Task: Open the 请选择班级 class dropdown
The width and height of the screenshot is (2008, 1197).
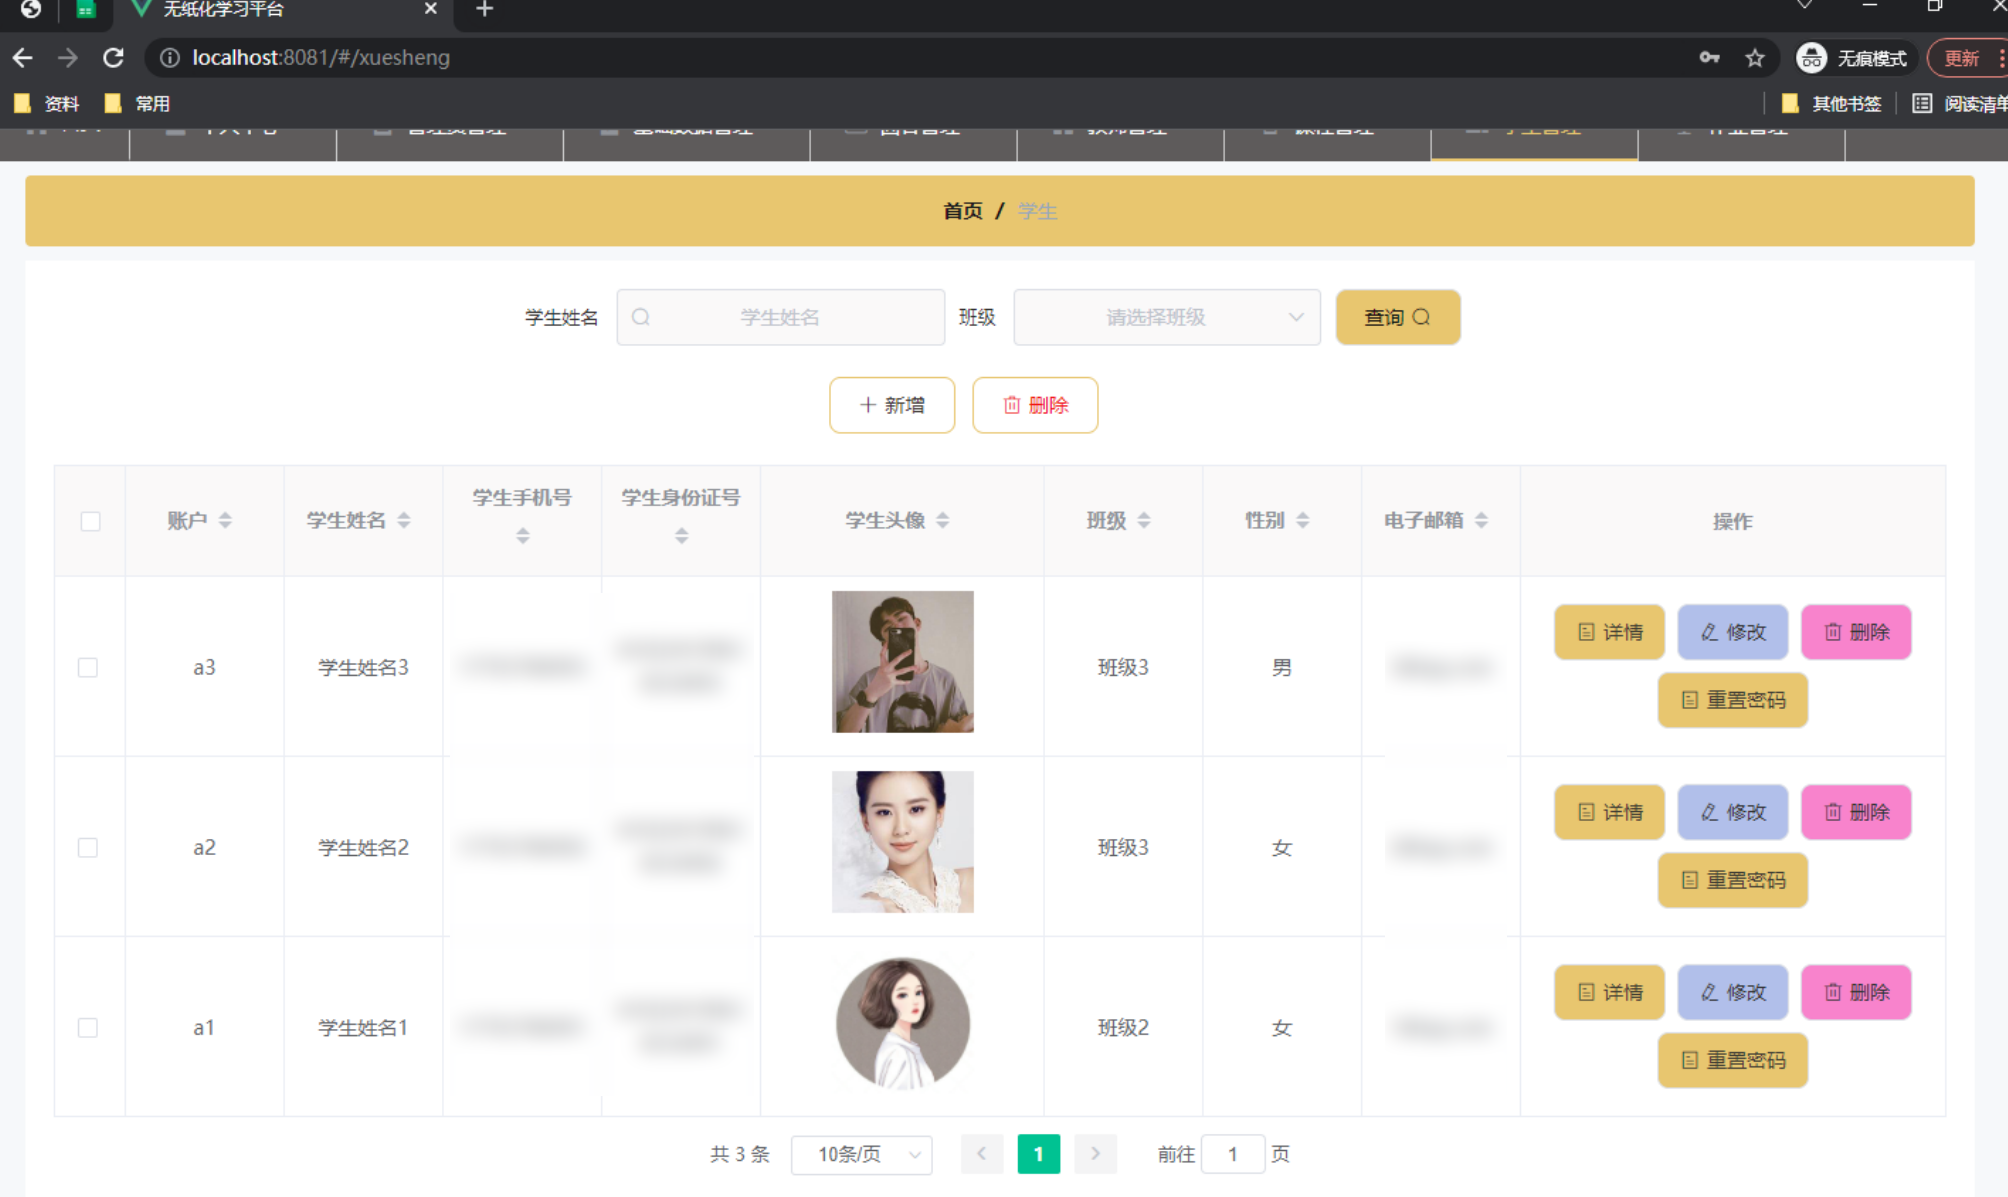Action: [x=1166, y=317]
